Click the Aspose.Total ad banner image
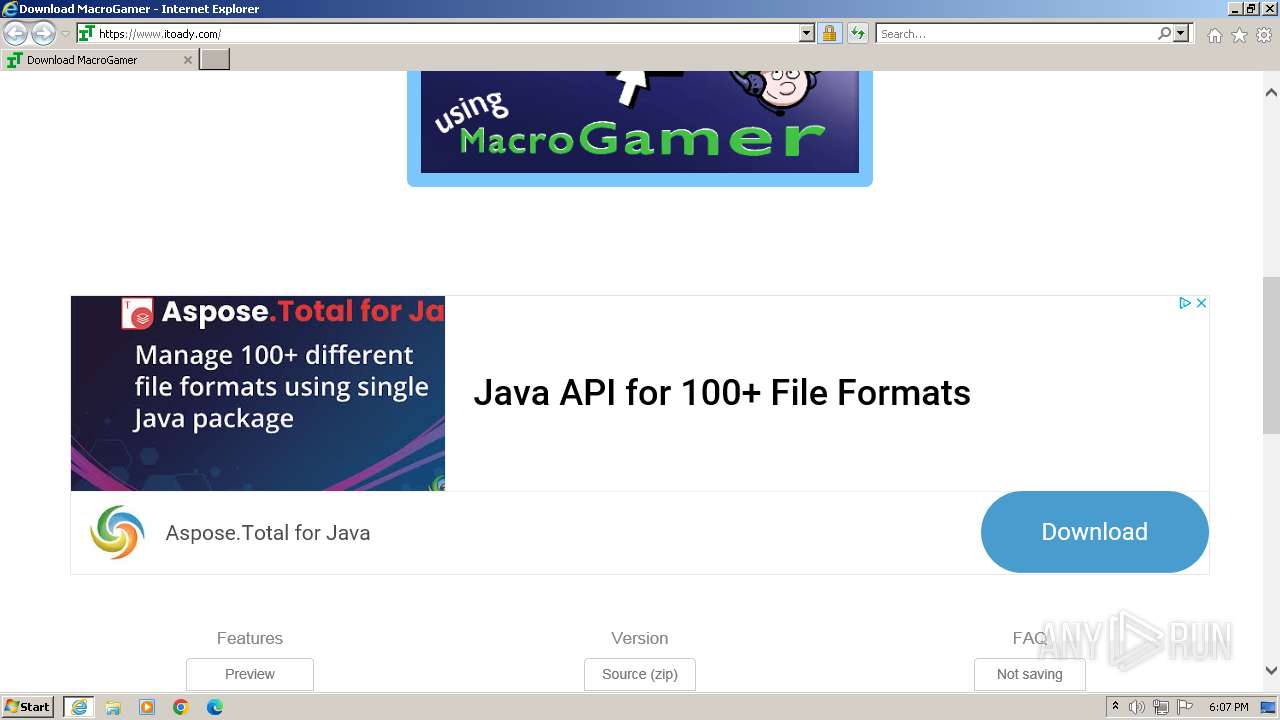The image size is (1280, 720). click(258, 393)
